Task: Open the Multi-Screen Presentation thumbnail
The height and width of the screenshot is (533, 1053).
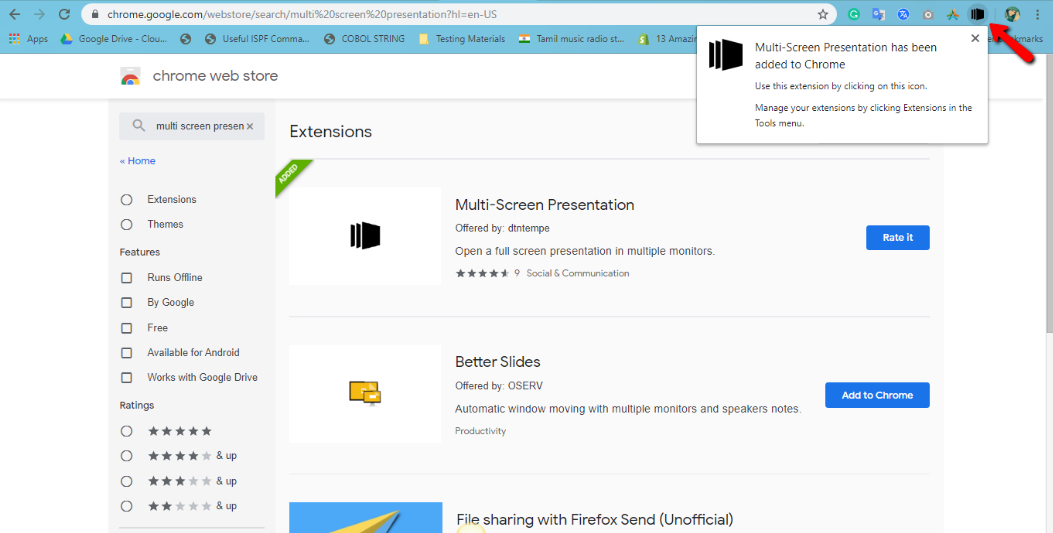Action: tap(365, 236)
